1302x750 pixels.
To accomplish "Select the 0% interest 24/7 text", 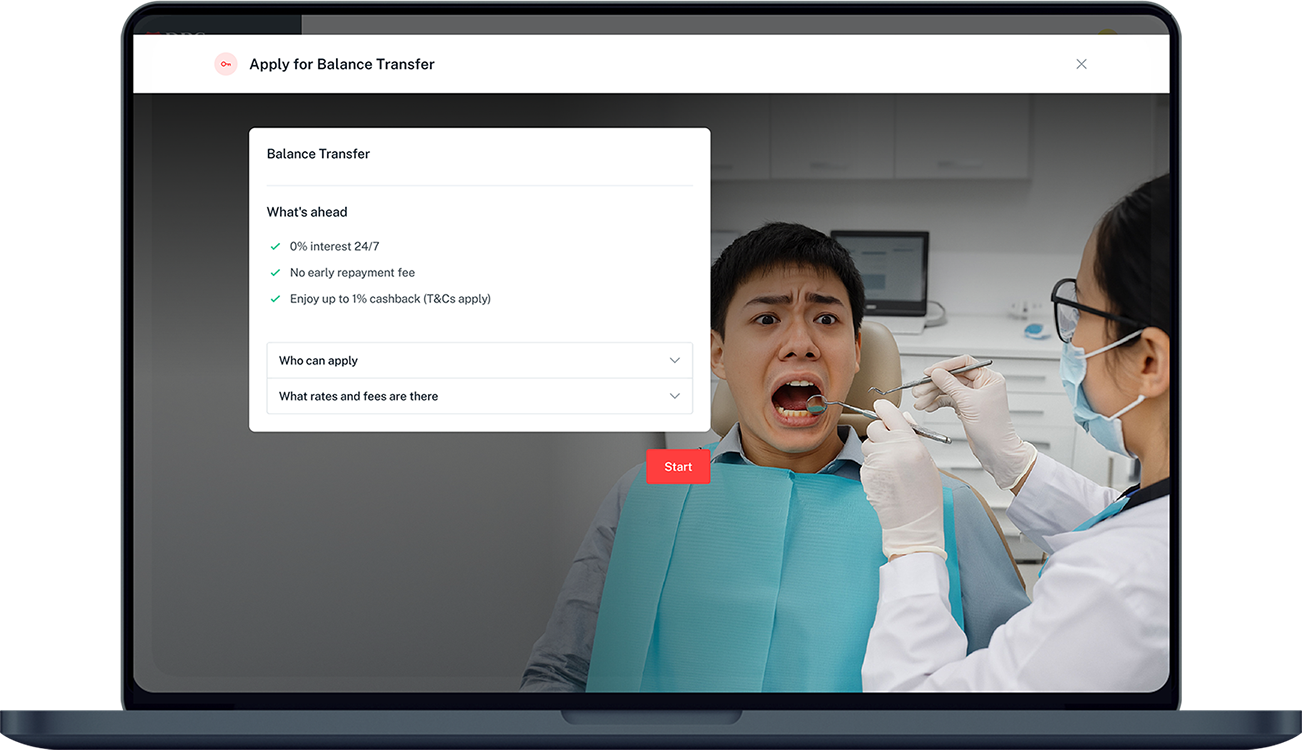I will click(x=334, y=246).
